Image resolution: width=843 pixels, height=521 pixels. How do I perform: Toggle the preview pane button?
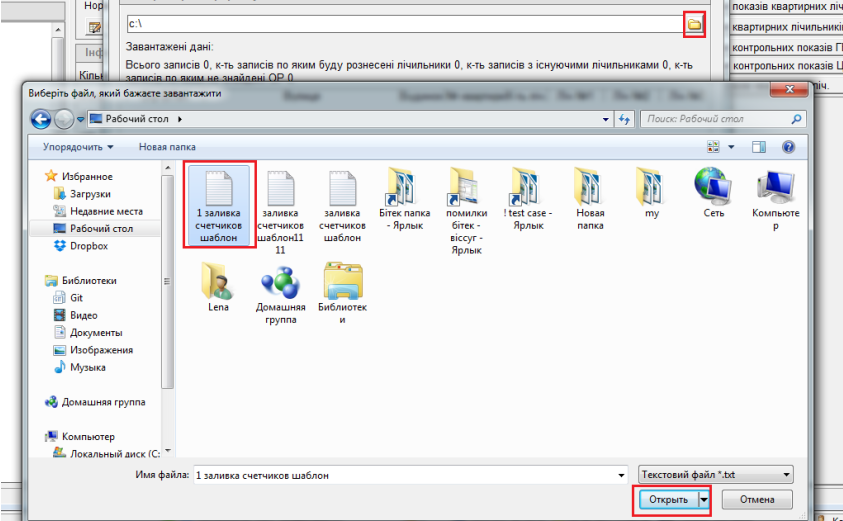[759, 146]
